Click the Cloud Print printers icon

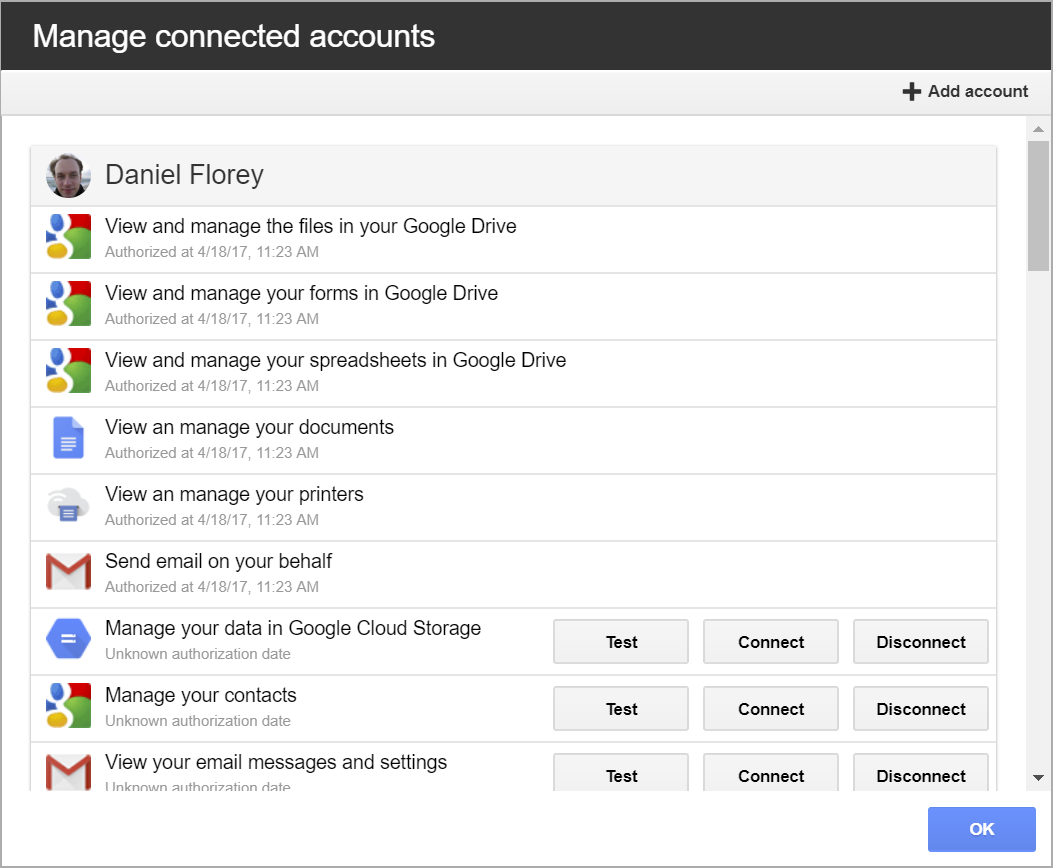click(x=68, y=505)
